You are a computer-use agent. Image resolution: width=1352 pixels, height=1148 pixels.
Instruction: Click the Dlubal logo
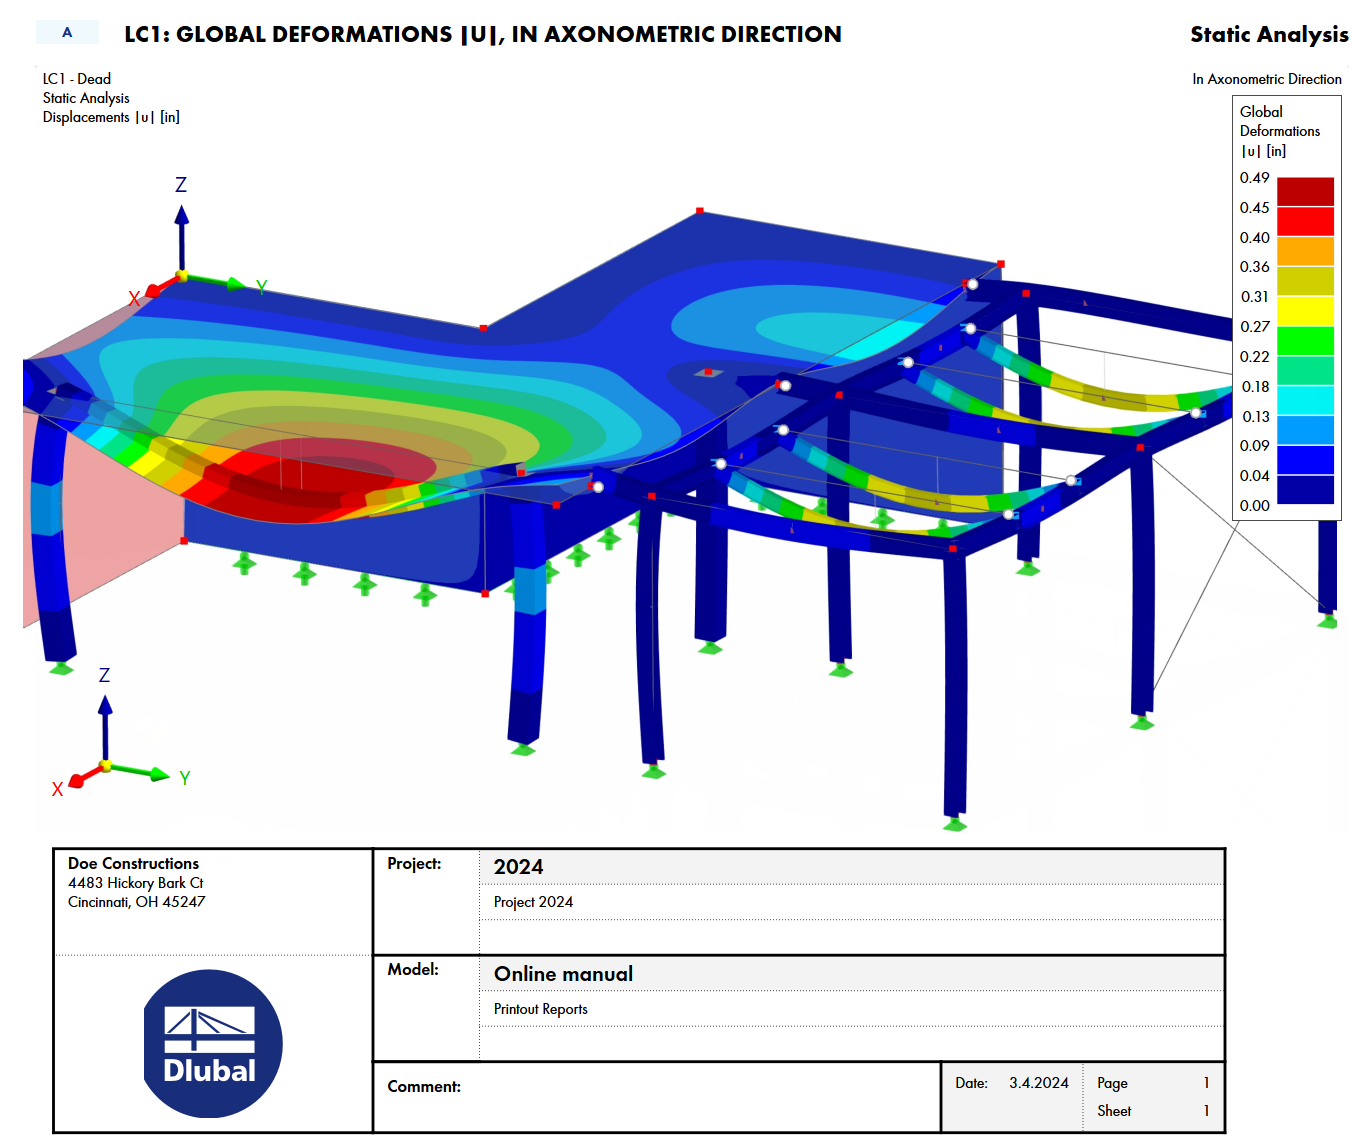point(213,1043)
